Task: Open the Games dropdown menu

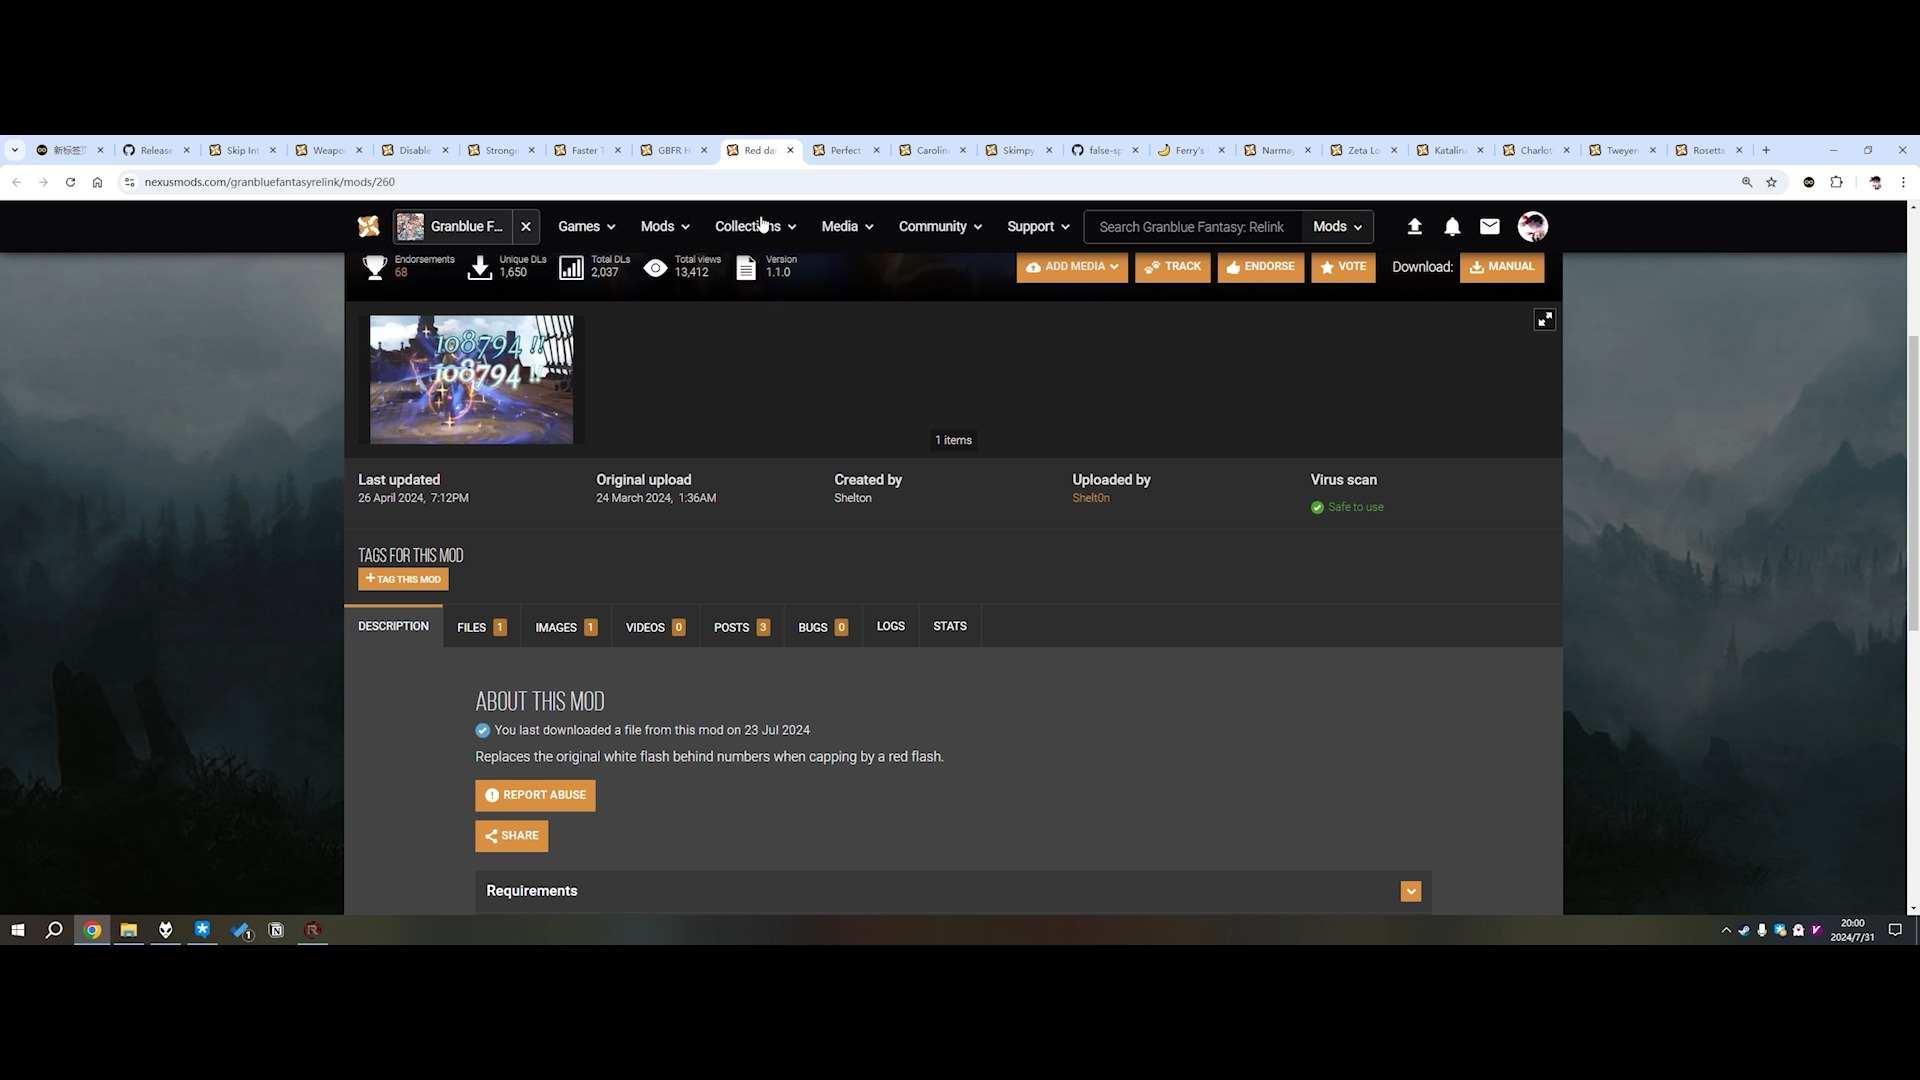Action: [587, 227]
